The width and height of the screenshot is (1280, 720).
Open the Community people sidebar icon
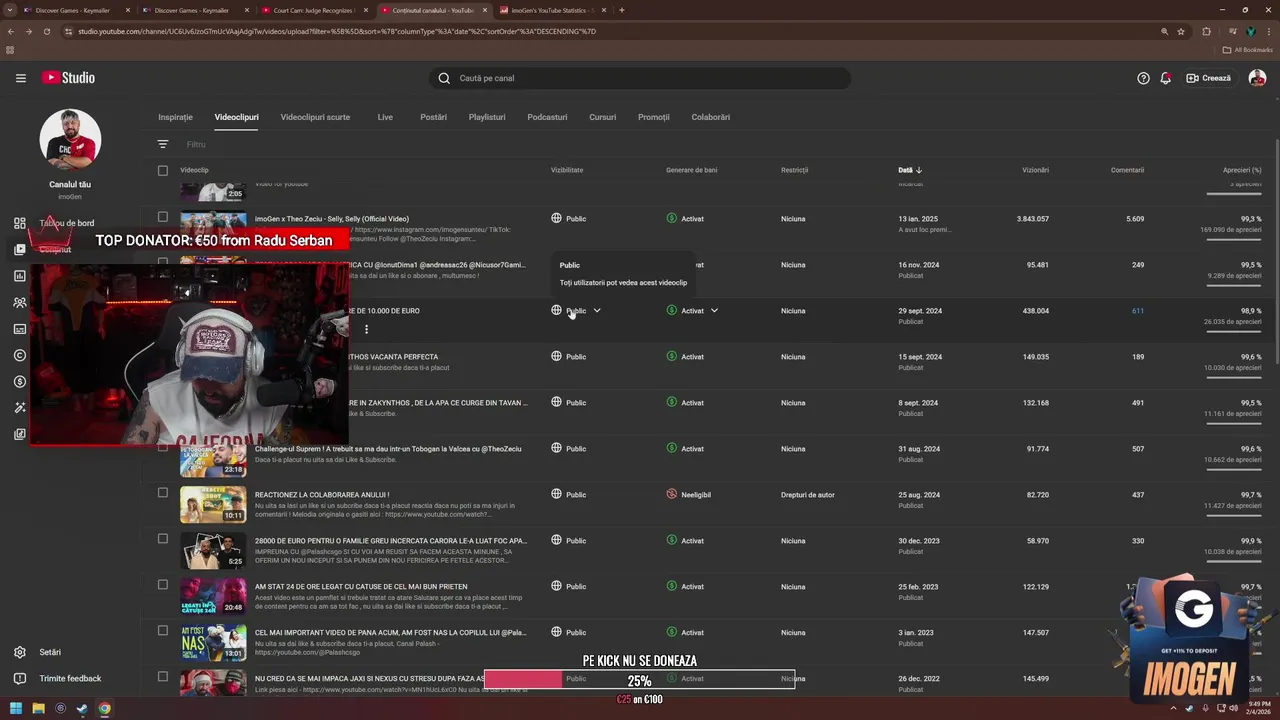(20, 302)
